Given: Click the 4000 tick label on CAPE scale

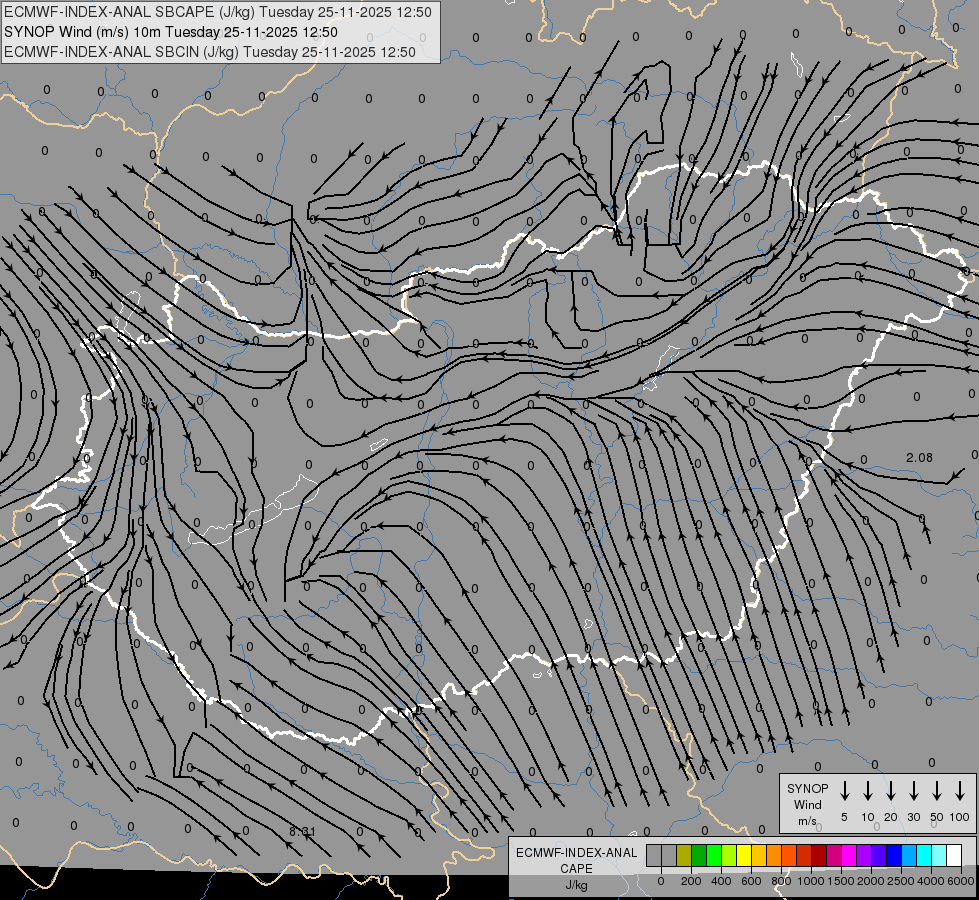Looking at the screenshot, I should 931,881.
